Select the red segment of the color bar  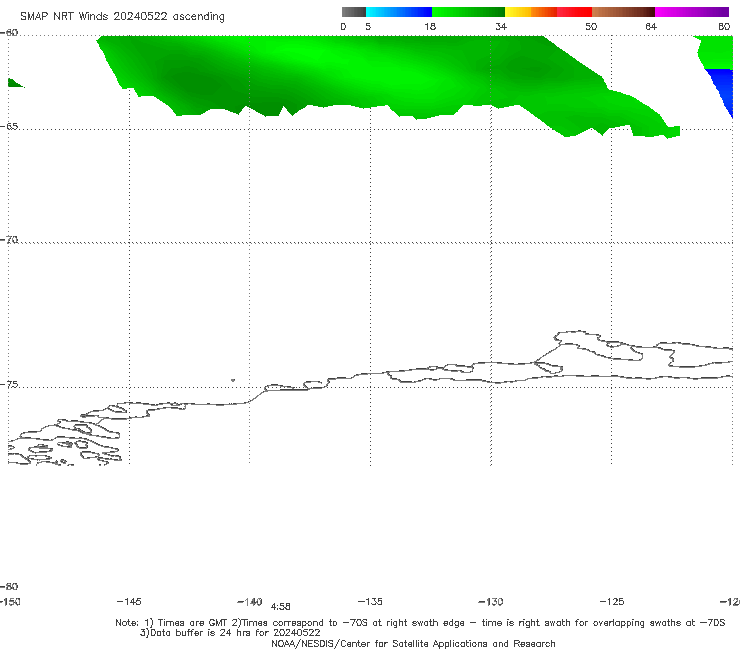574,12
